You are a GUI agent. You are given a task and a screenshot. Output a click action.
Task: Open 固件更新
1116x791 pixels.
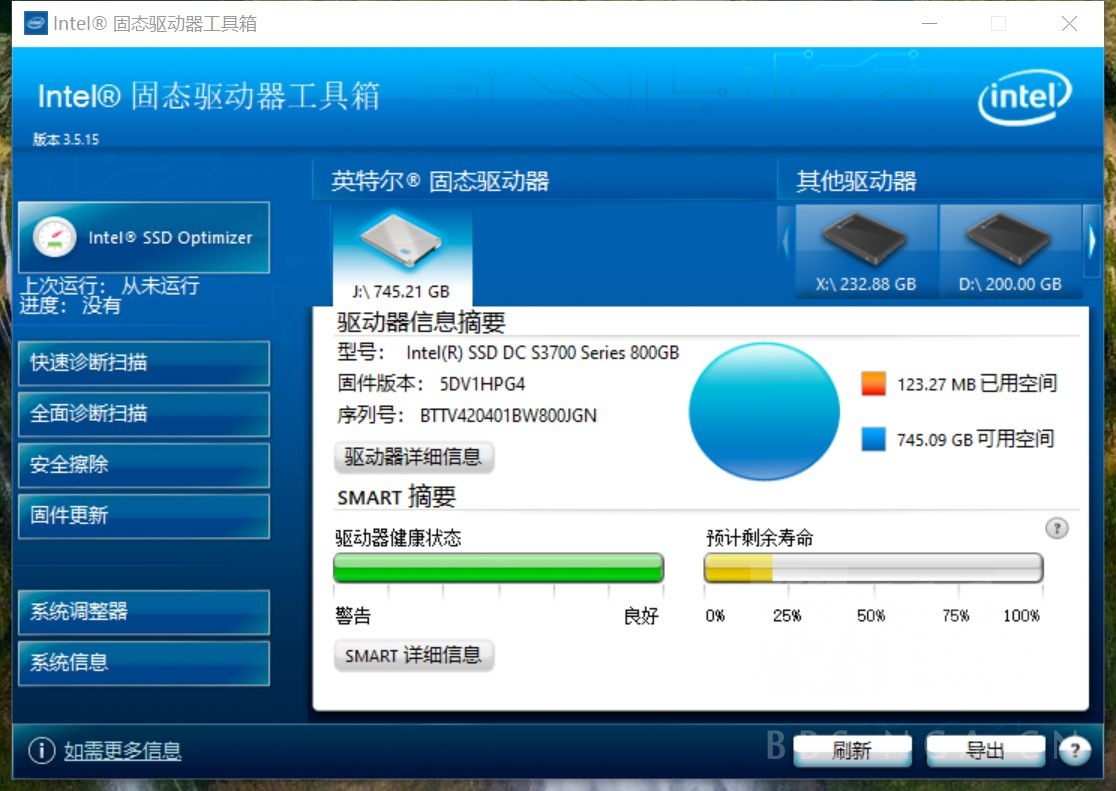tap(143, 516)
